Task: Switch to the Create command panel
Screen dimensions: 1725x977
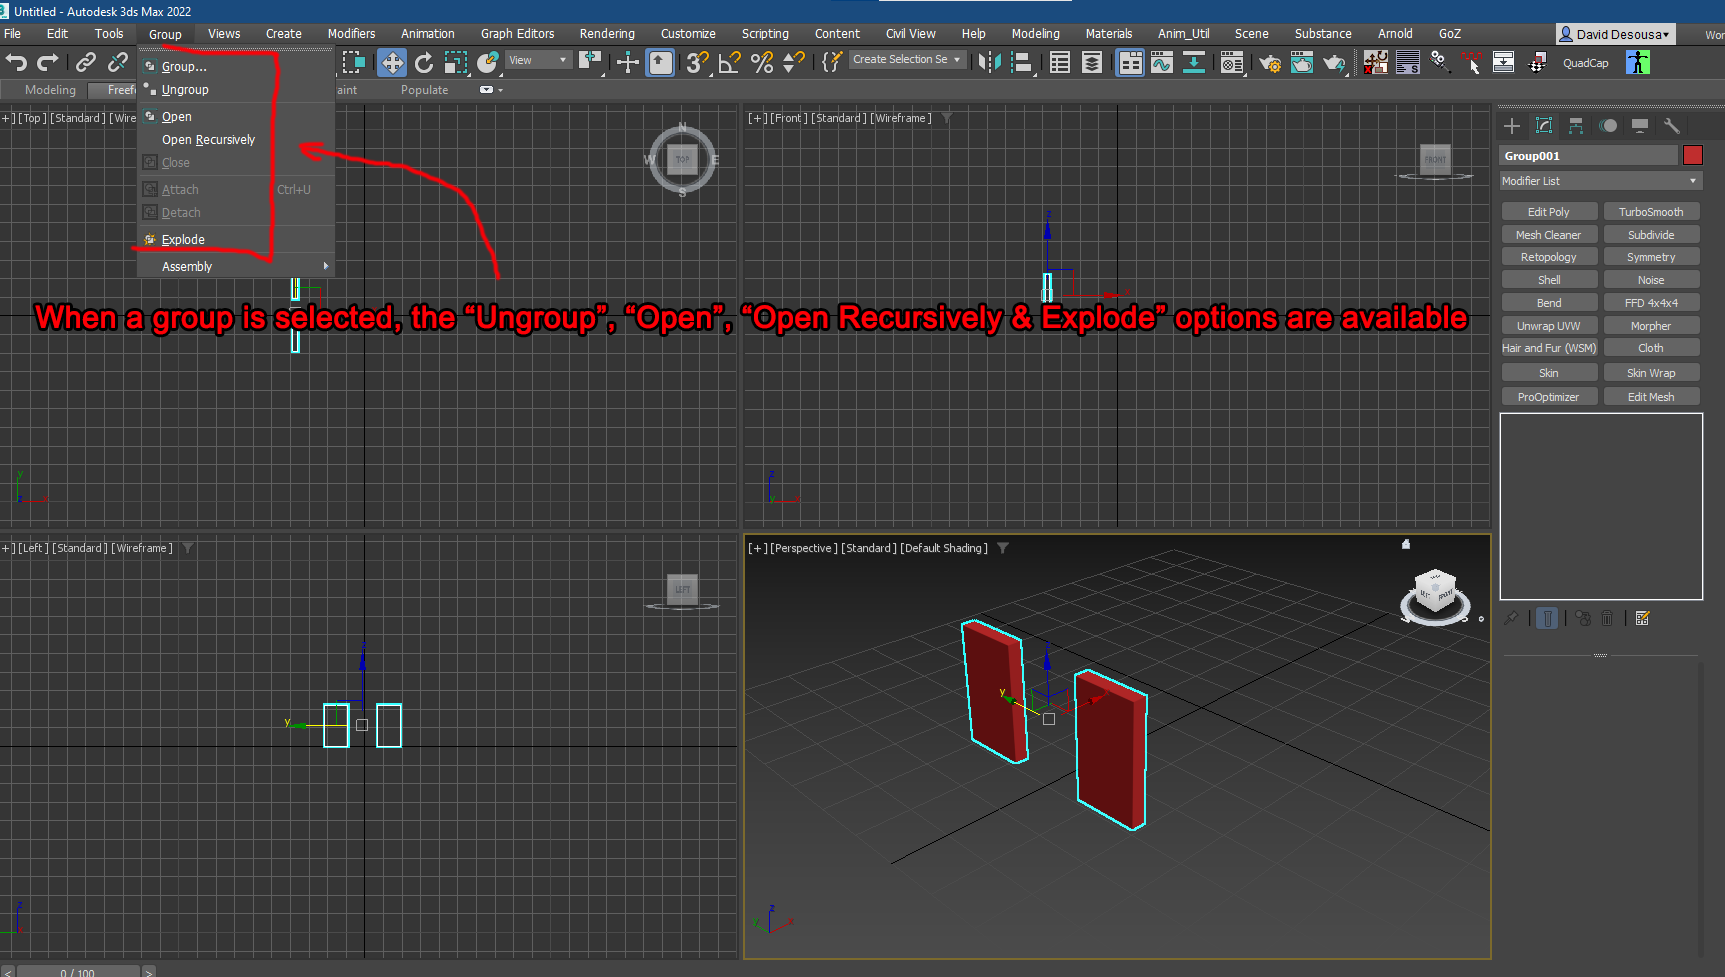Action: (1512, 126)
